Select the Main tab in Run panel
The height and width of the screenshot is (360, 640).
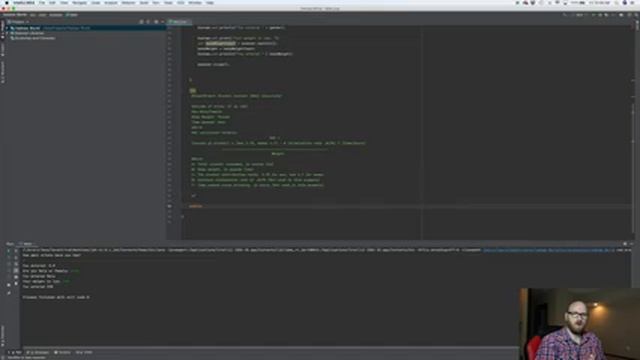tap(26, 244)
